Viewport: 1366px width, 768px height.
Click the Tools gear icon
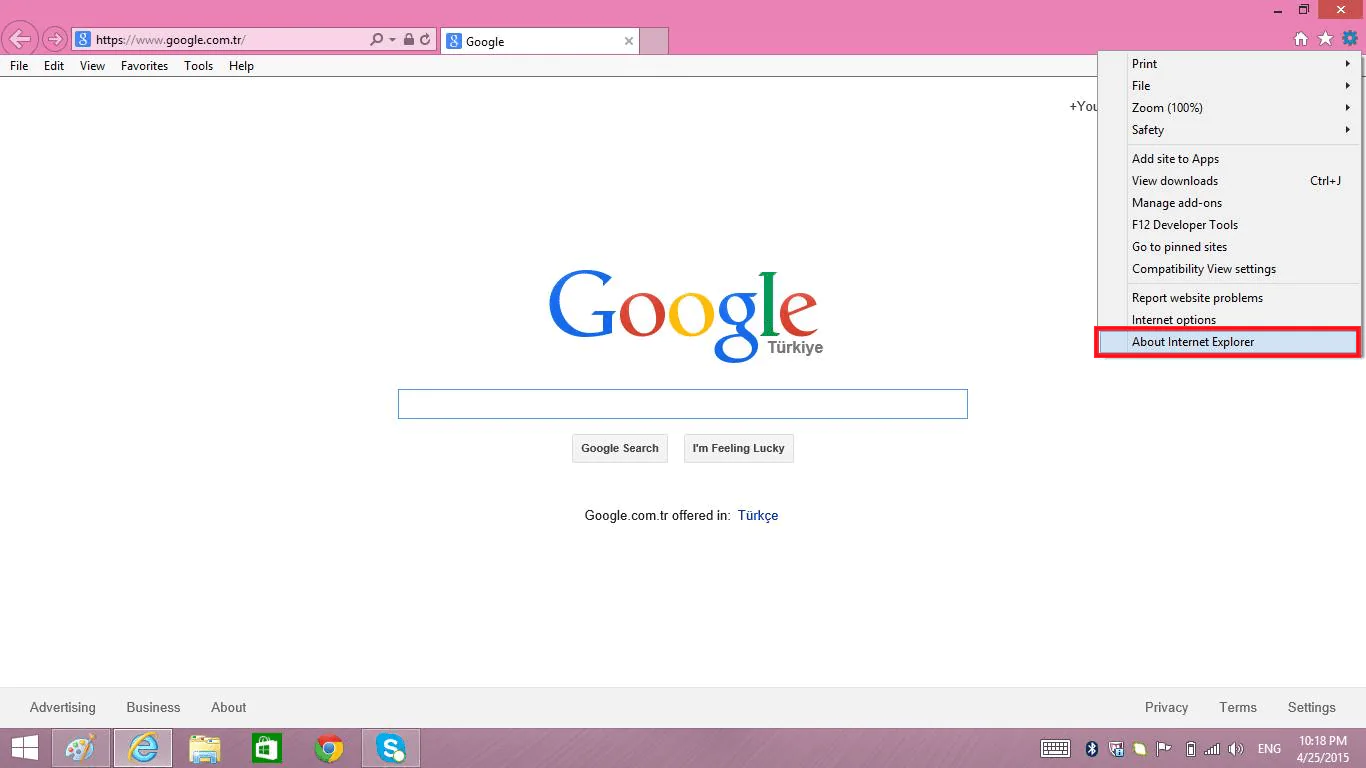(1350, 38)
